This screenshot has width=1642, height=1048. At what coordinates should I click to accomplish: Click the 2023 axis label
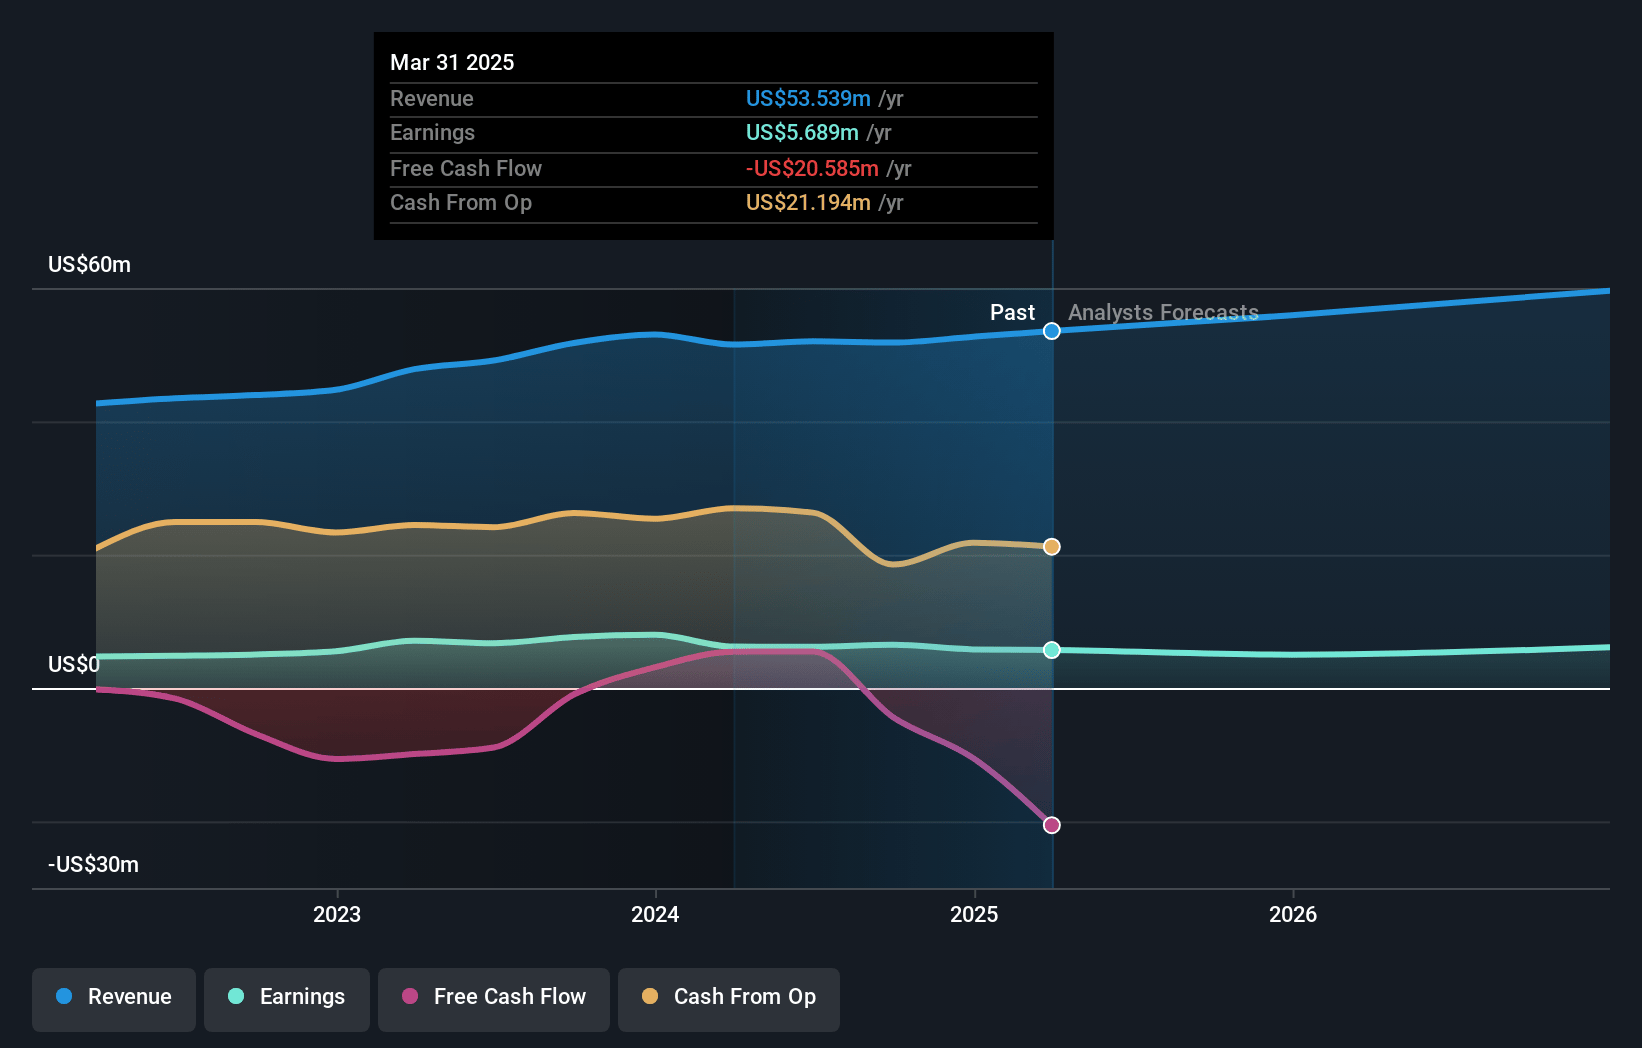pyautogui.click(x=337, y=914)
